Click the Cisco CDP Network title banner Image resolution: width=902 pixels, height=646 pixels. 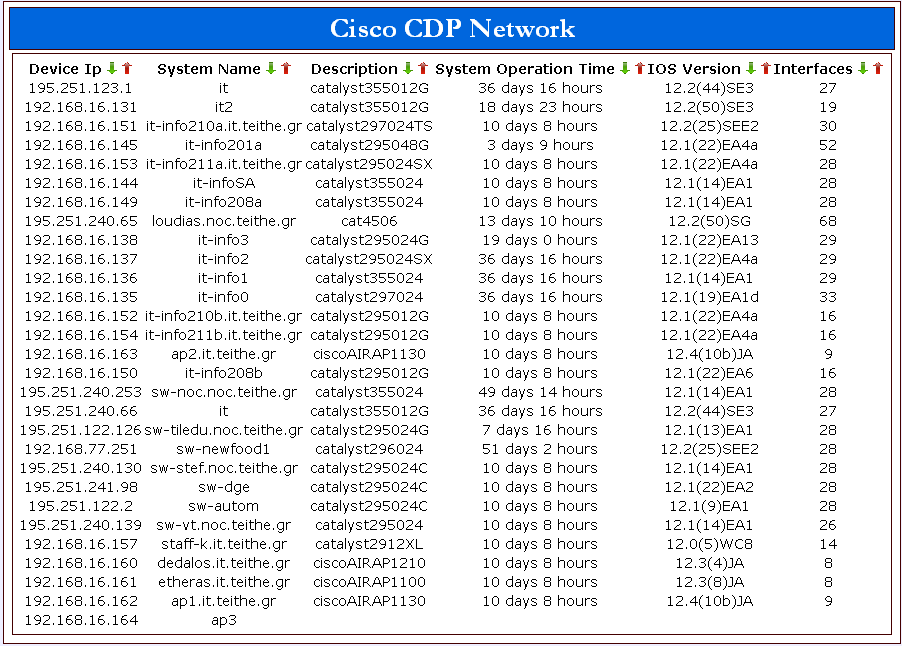click(452, 28)
